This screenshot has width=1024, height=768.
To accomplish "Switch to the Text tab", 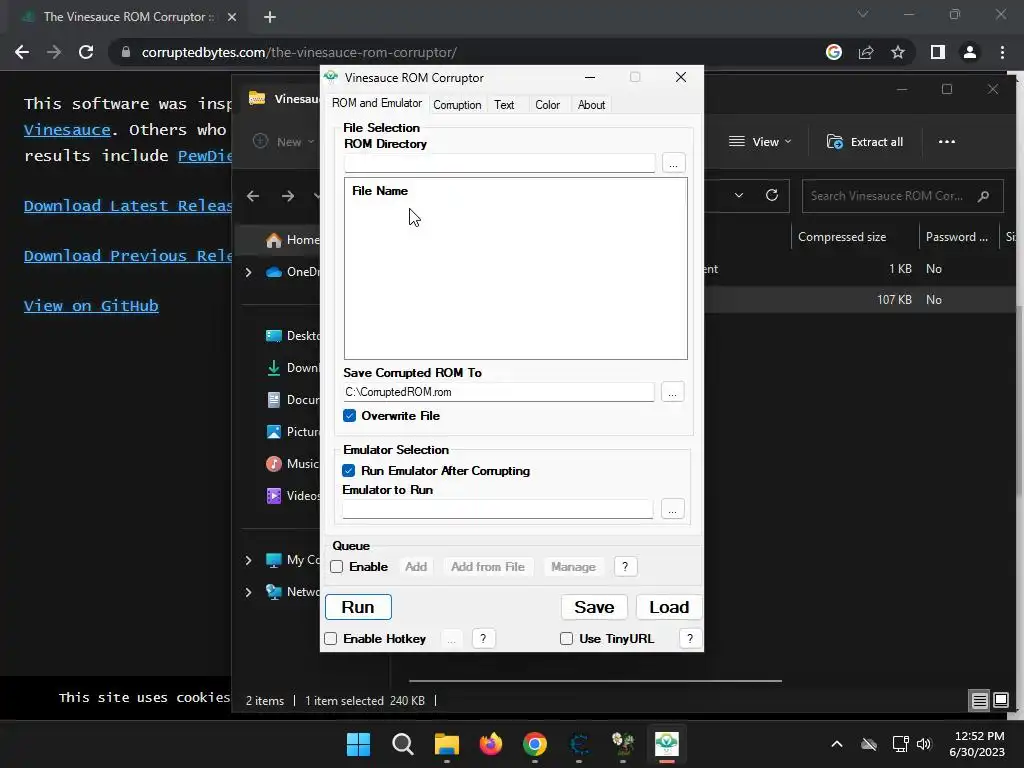I will (x=504, y=104).
